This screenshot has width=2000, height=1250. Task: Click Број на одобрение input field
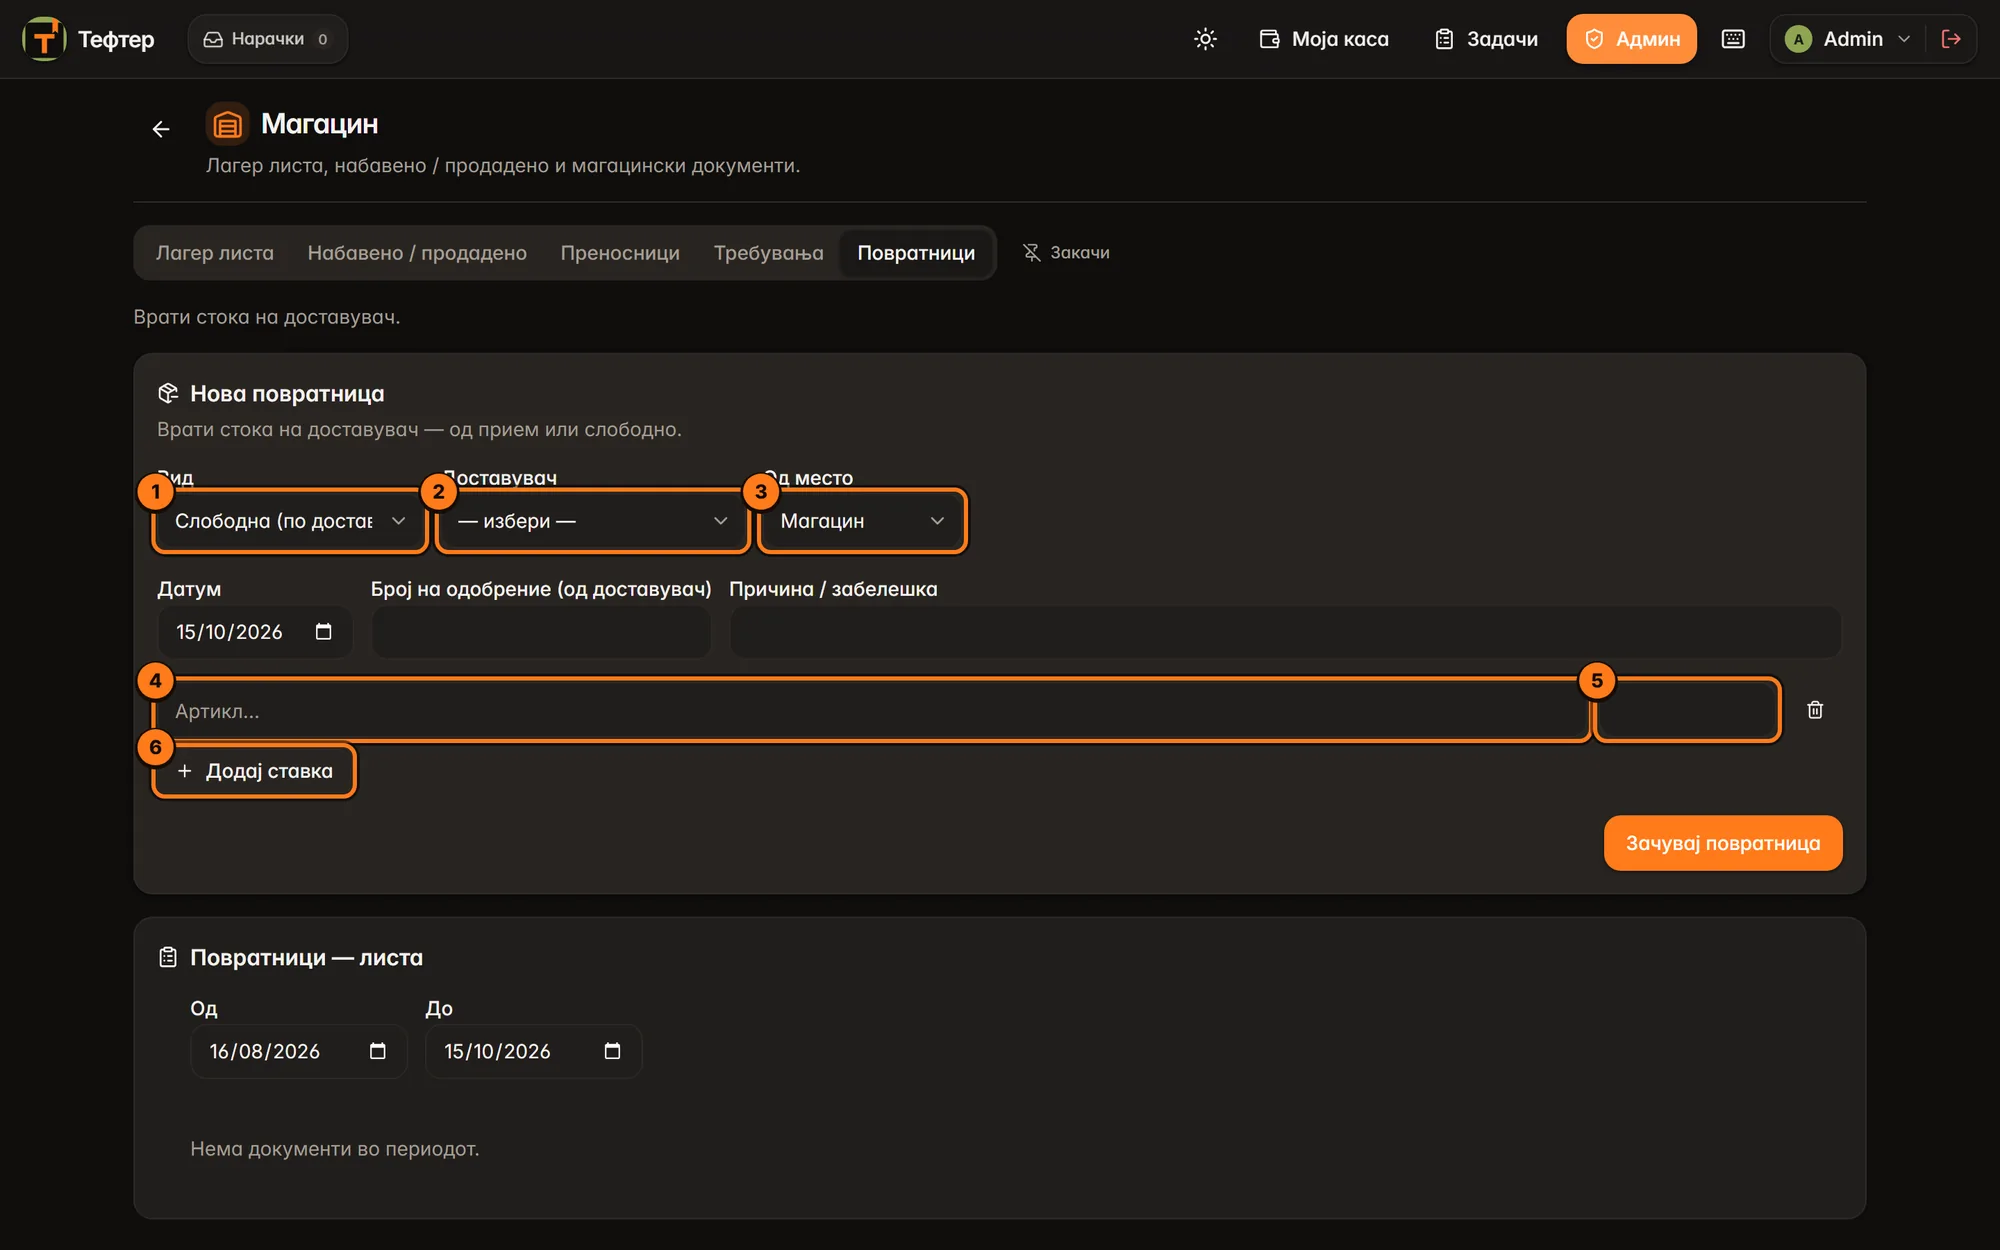pyautogui.click(x=541, y=632)
